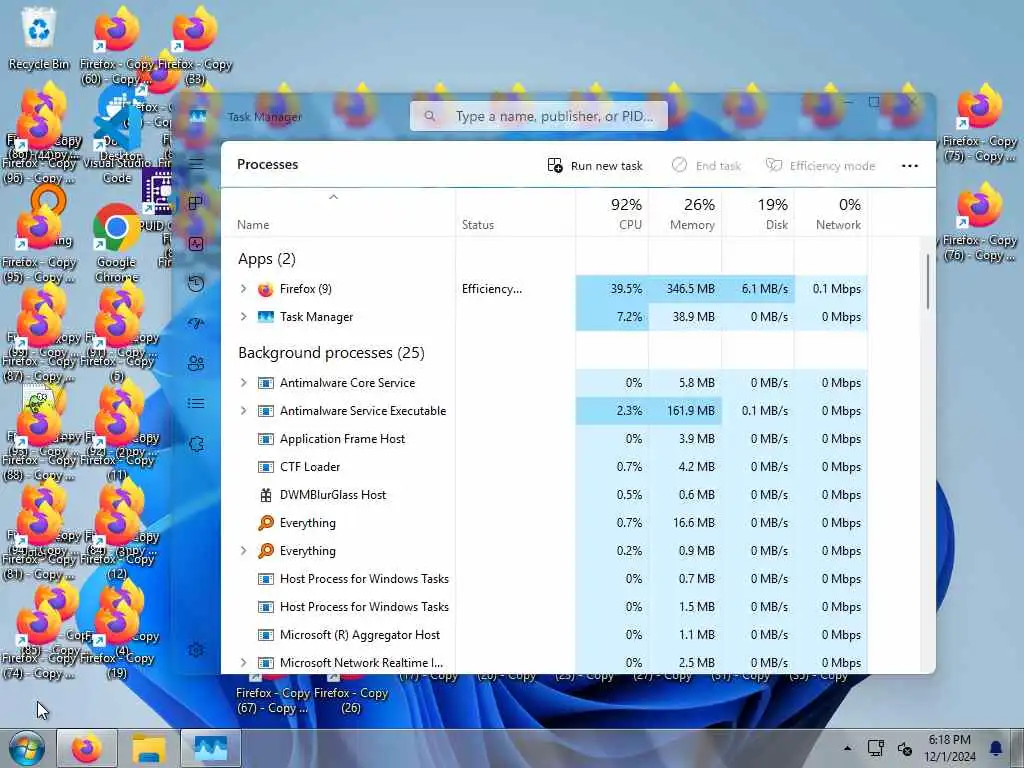
Task: Open volume tray icon
Action: [x=904, y=748]
